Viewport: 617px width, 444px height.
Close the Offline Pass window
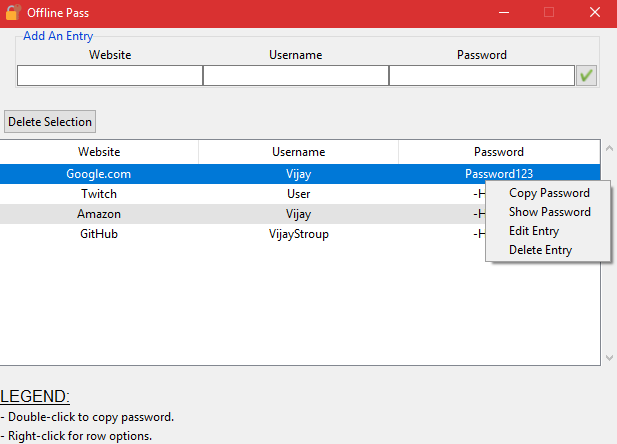coord(595,12)
